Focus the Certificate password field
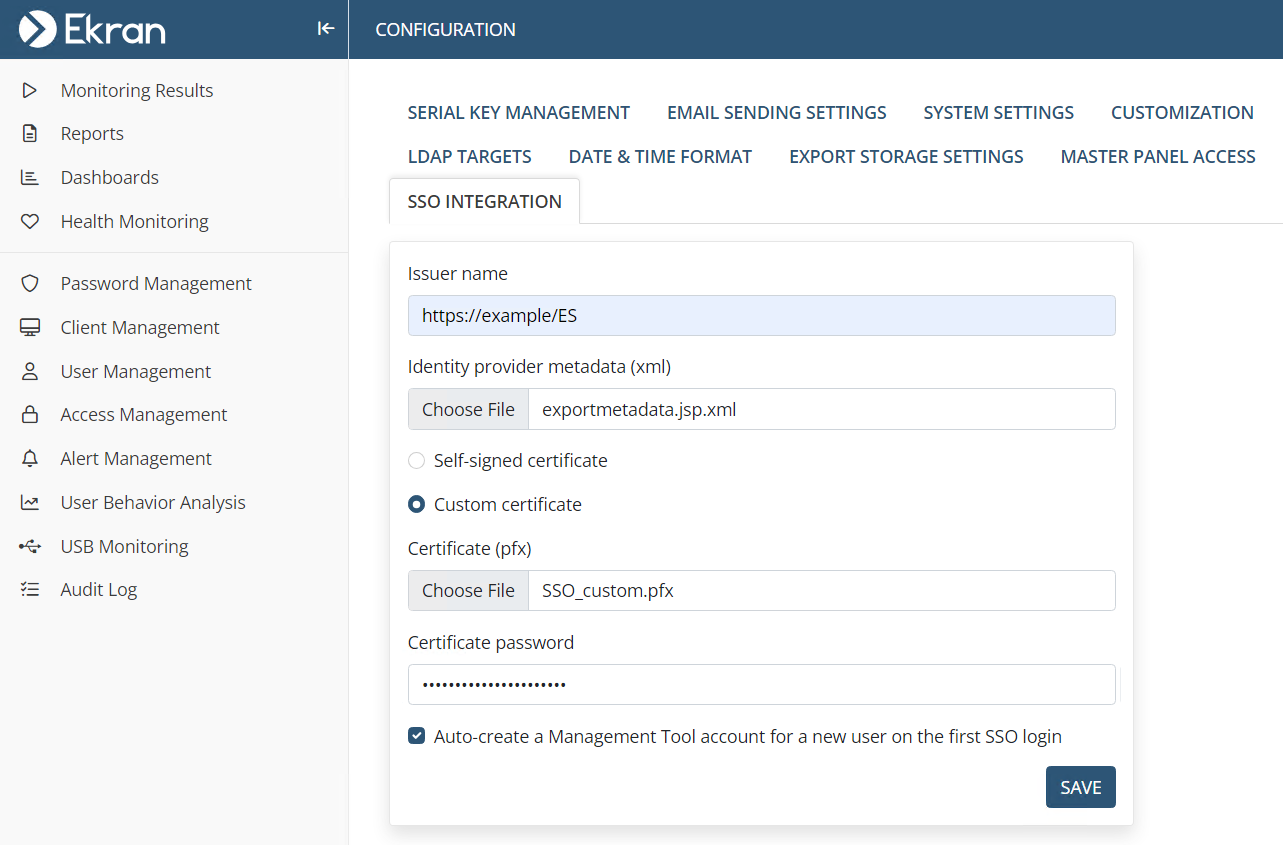Image resolution: width=1283 pixels, height=845 pixels. 761,685
